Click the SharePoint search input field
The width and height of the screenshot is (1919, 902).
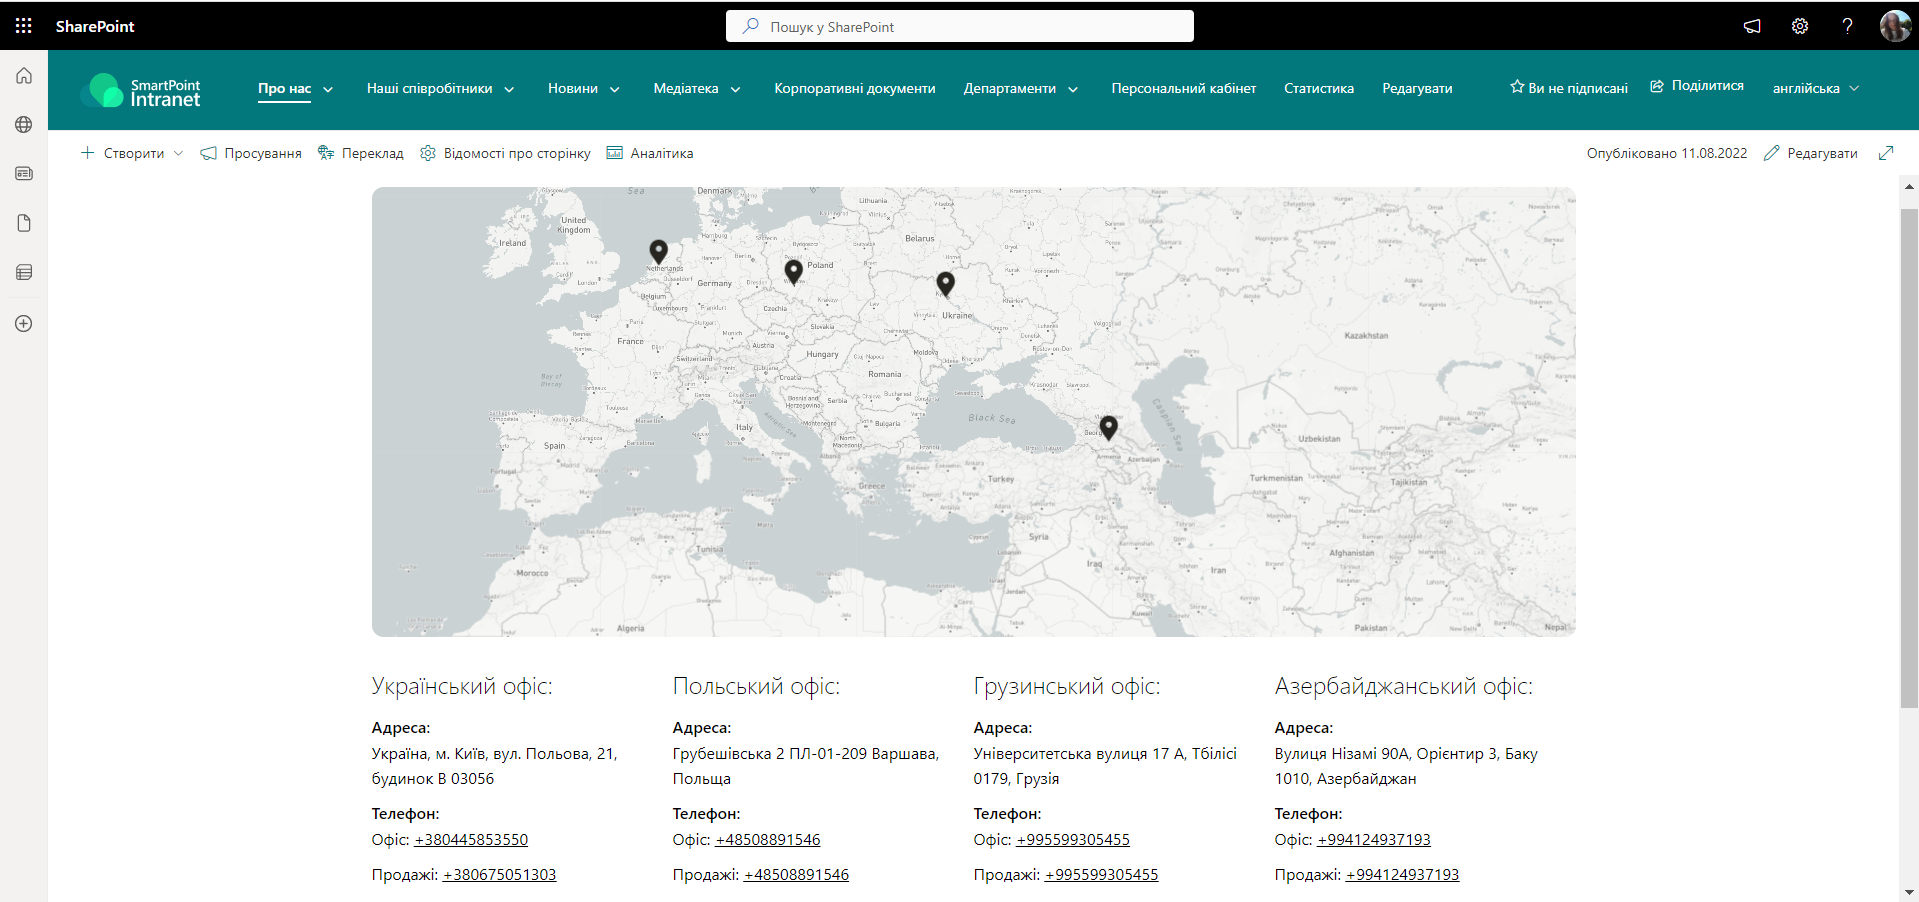[960, 27]
